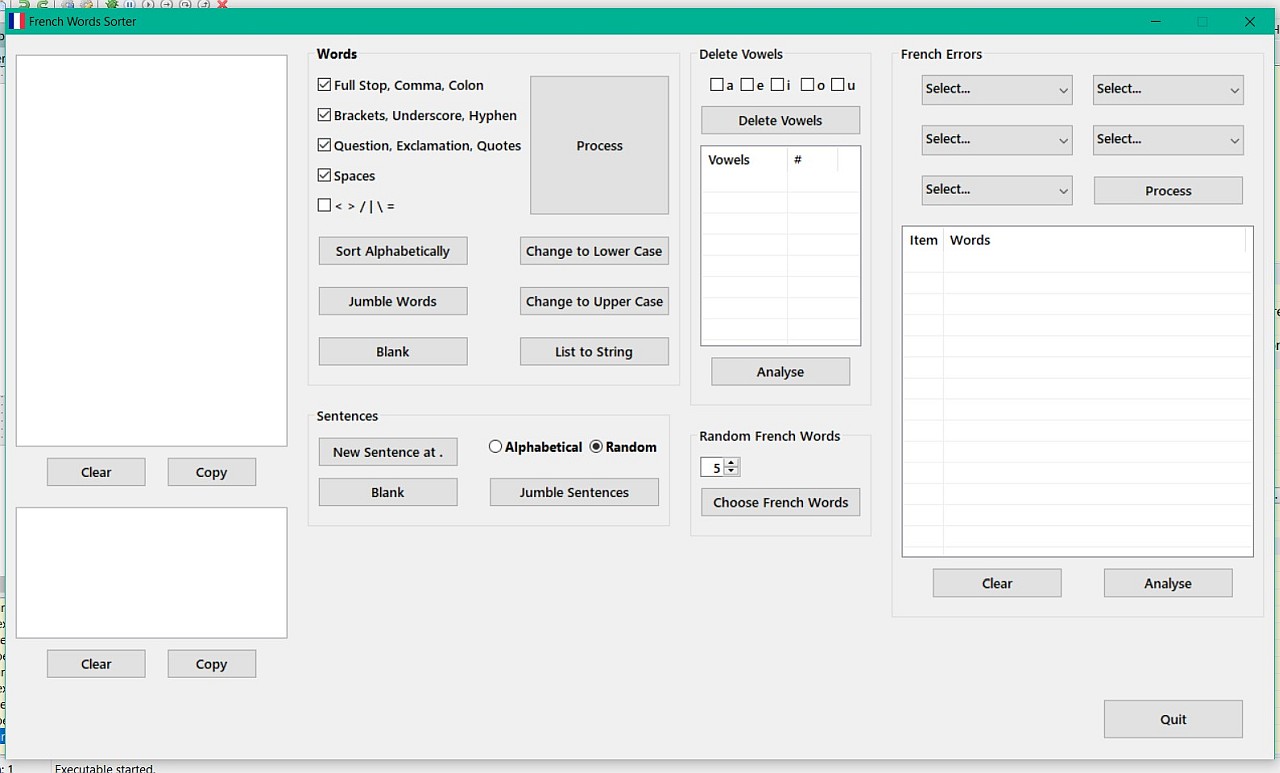
Task: Expand the middle-left Select dropdown in French Errors
Action: [997, 140]
